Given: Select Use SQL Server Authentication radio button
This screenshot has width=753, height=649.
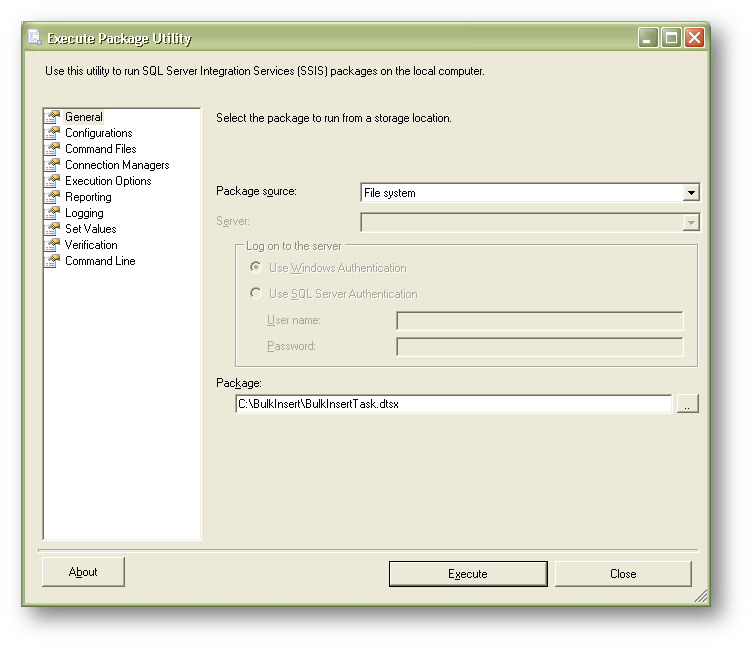Looking at the screenshot, I should tap(256, 294).
